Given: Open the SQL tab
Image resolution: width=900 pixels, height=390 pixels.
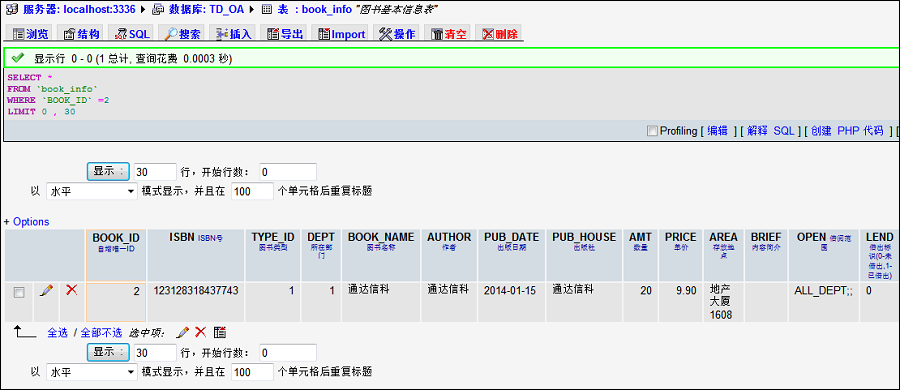Looking at the screenshot, I should [132, 34].
